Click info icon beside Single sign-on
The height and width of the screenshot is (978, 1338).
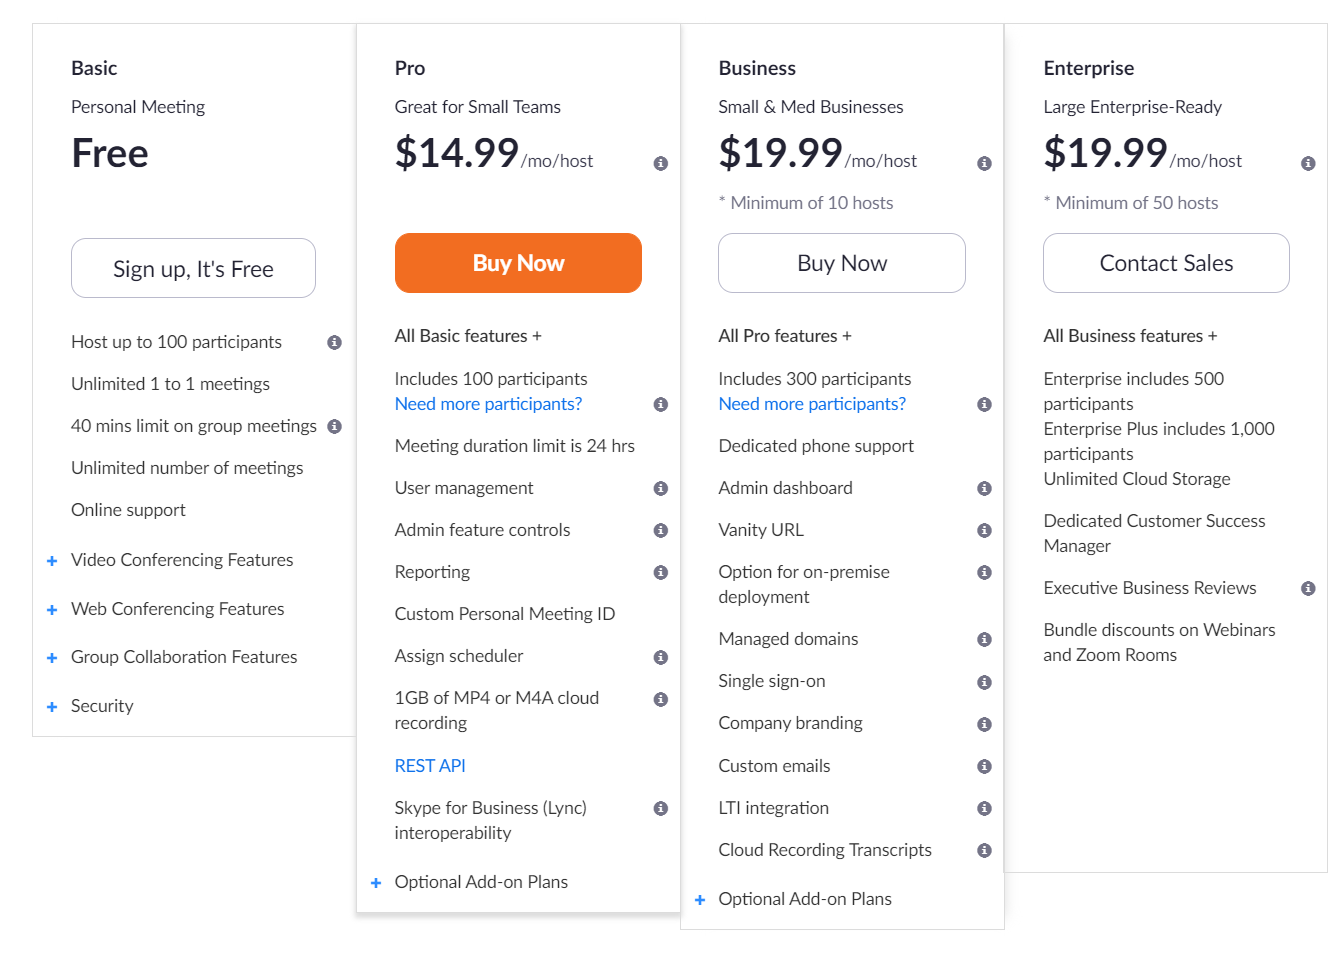[984, 682]
